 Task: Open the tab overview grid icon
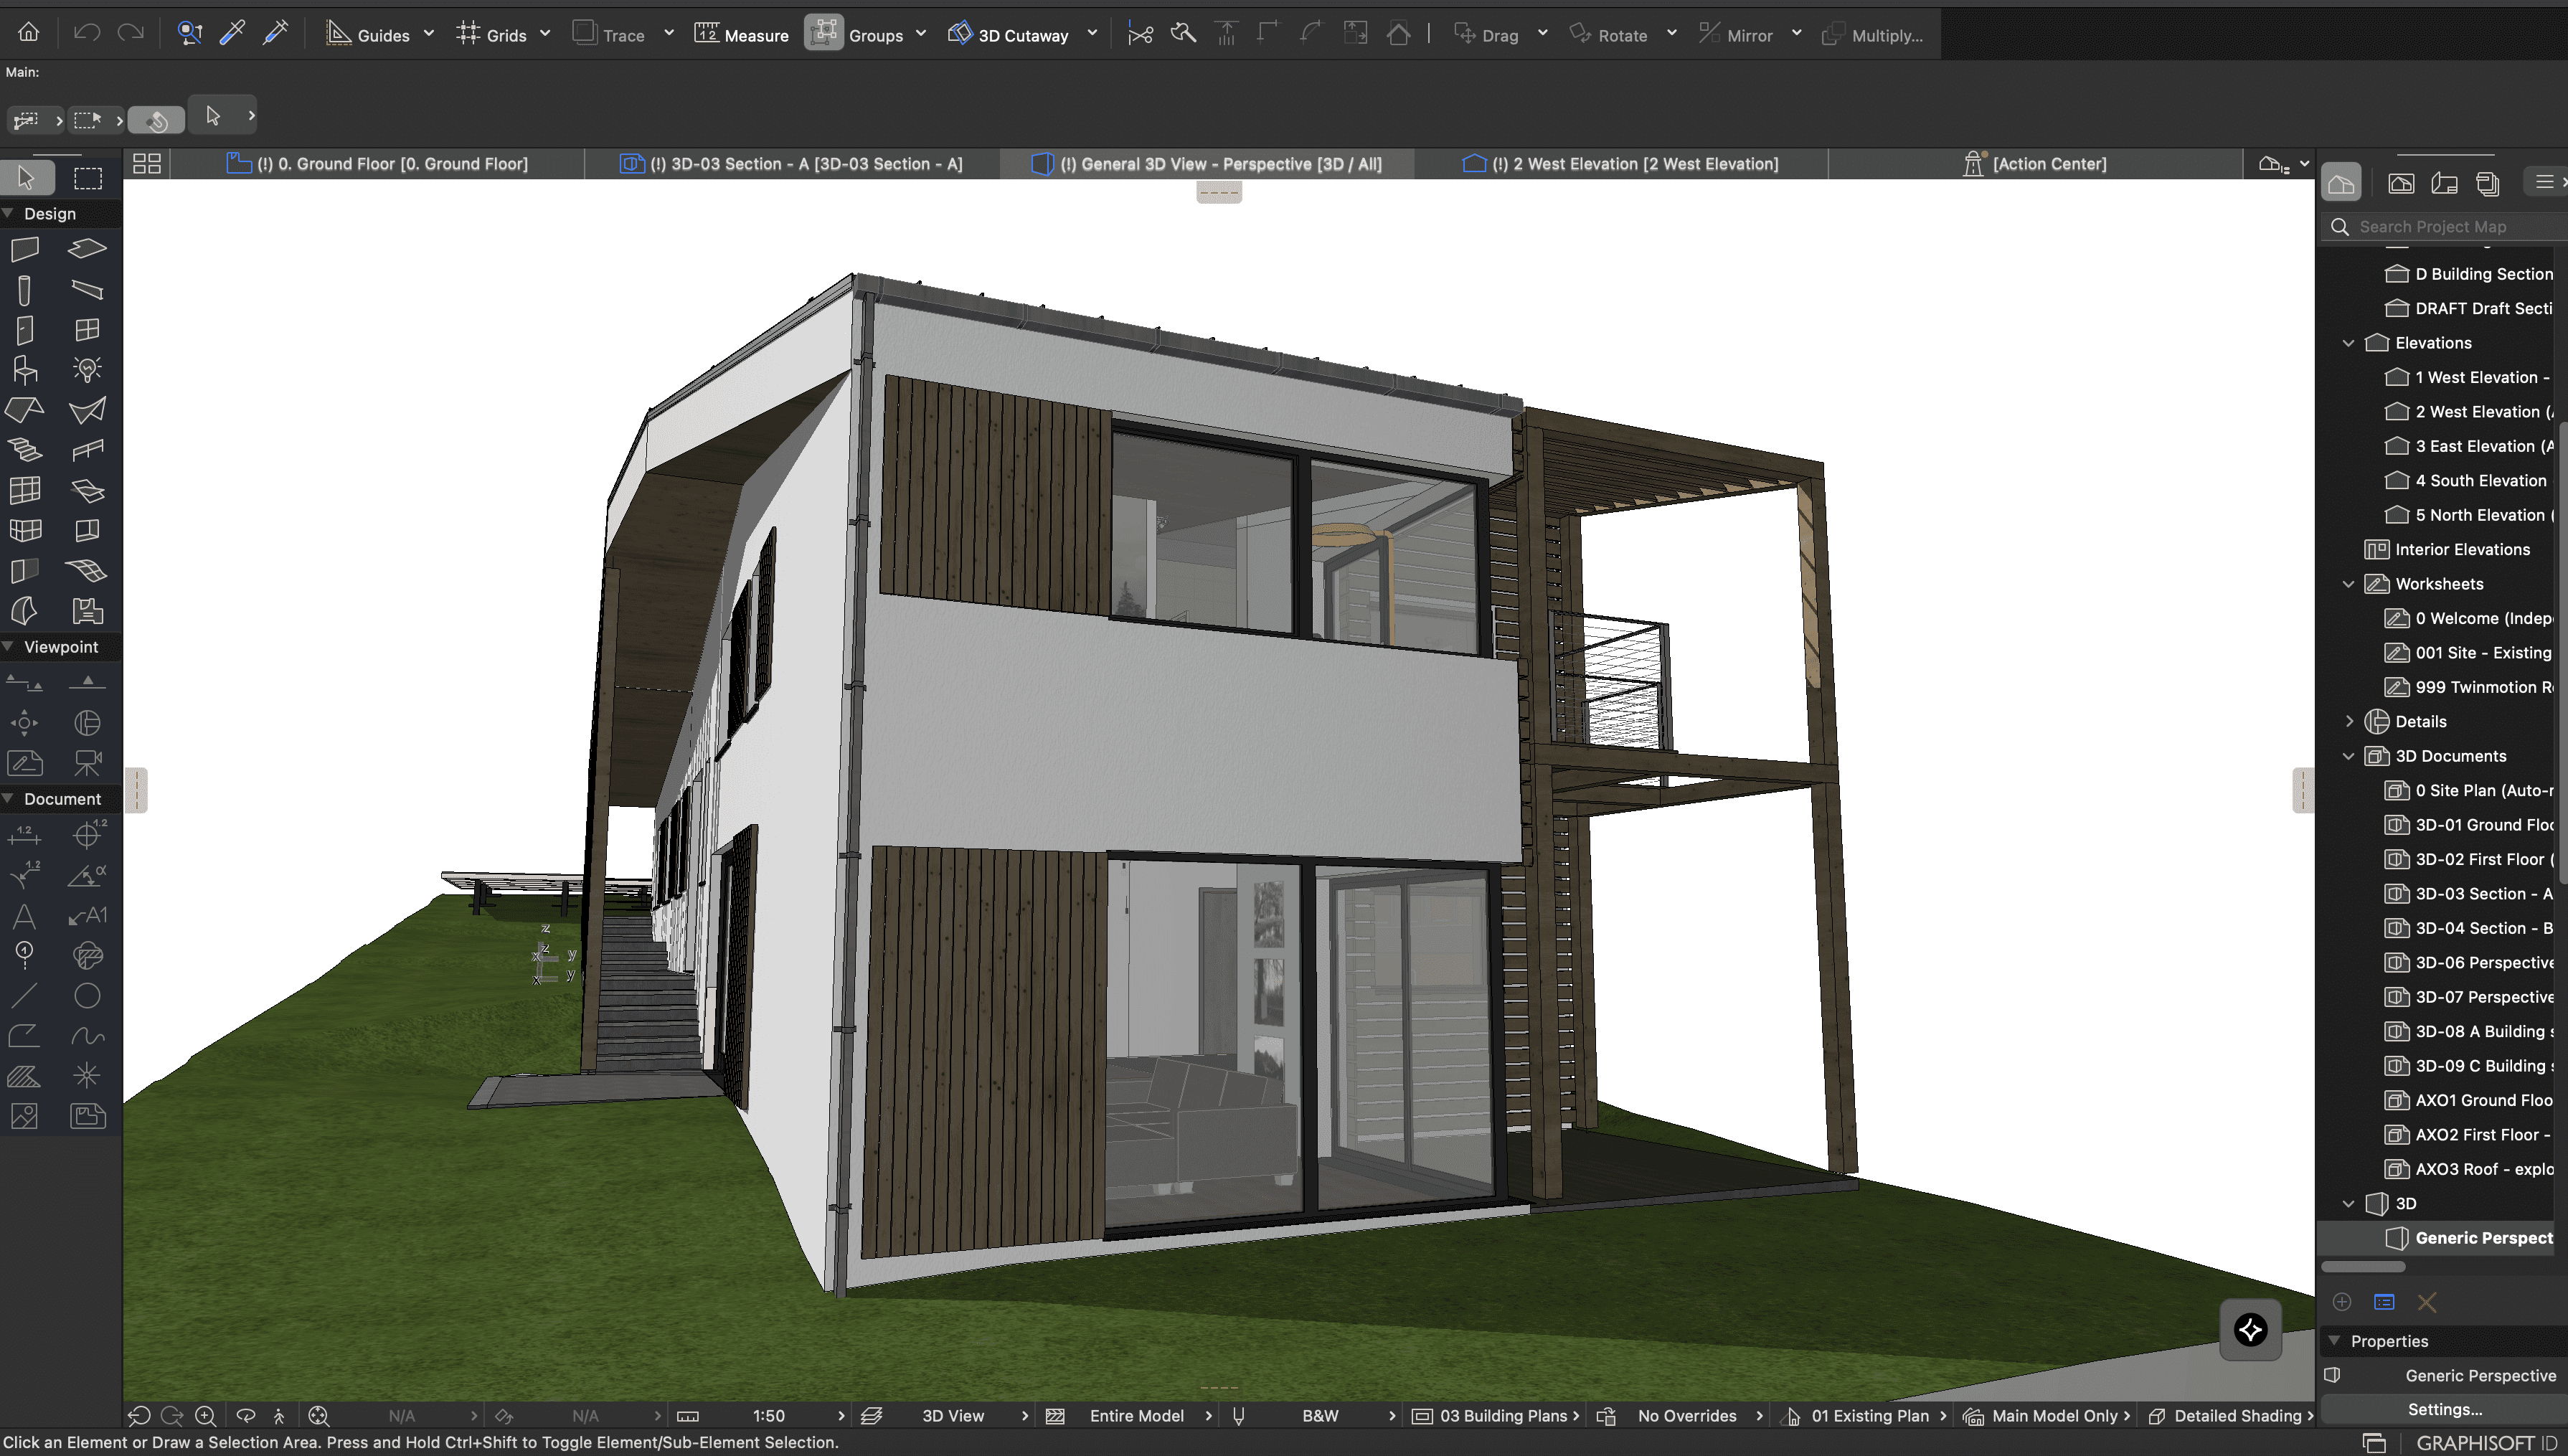click(147, 164)
